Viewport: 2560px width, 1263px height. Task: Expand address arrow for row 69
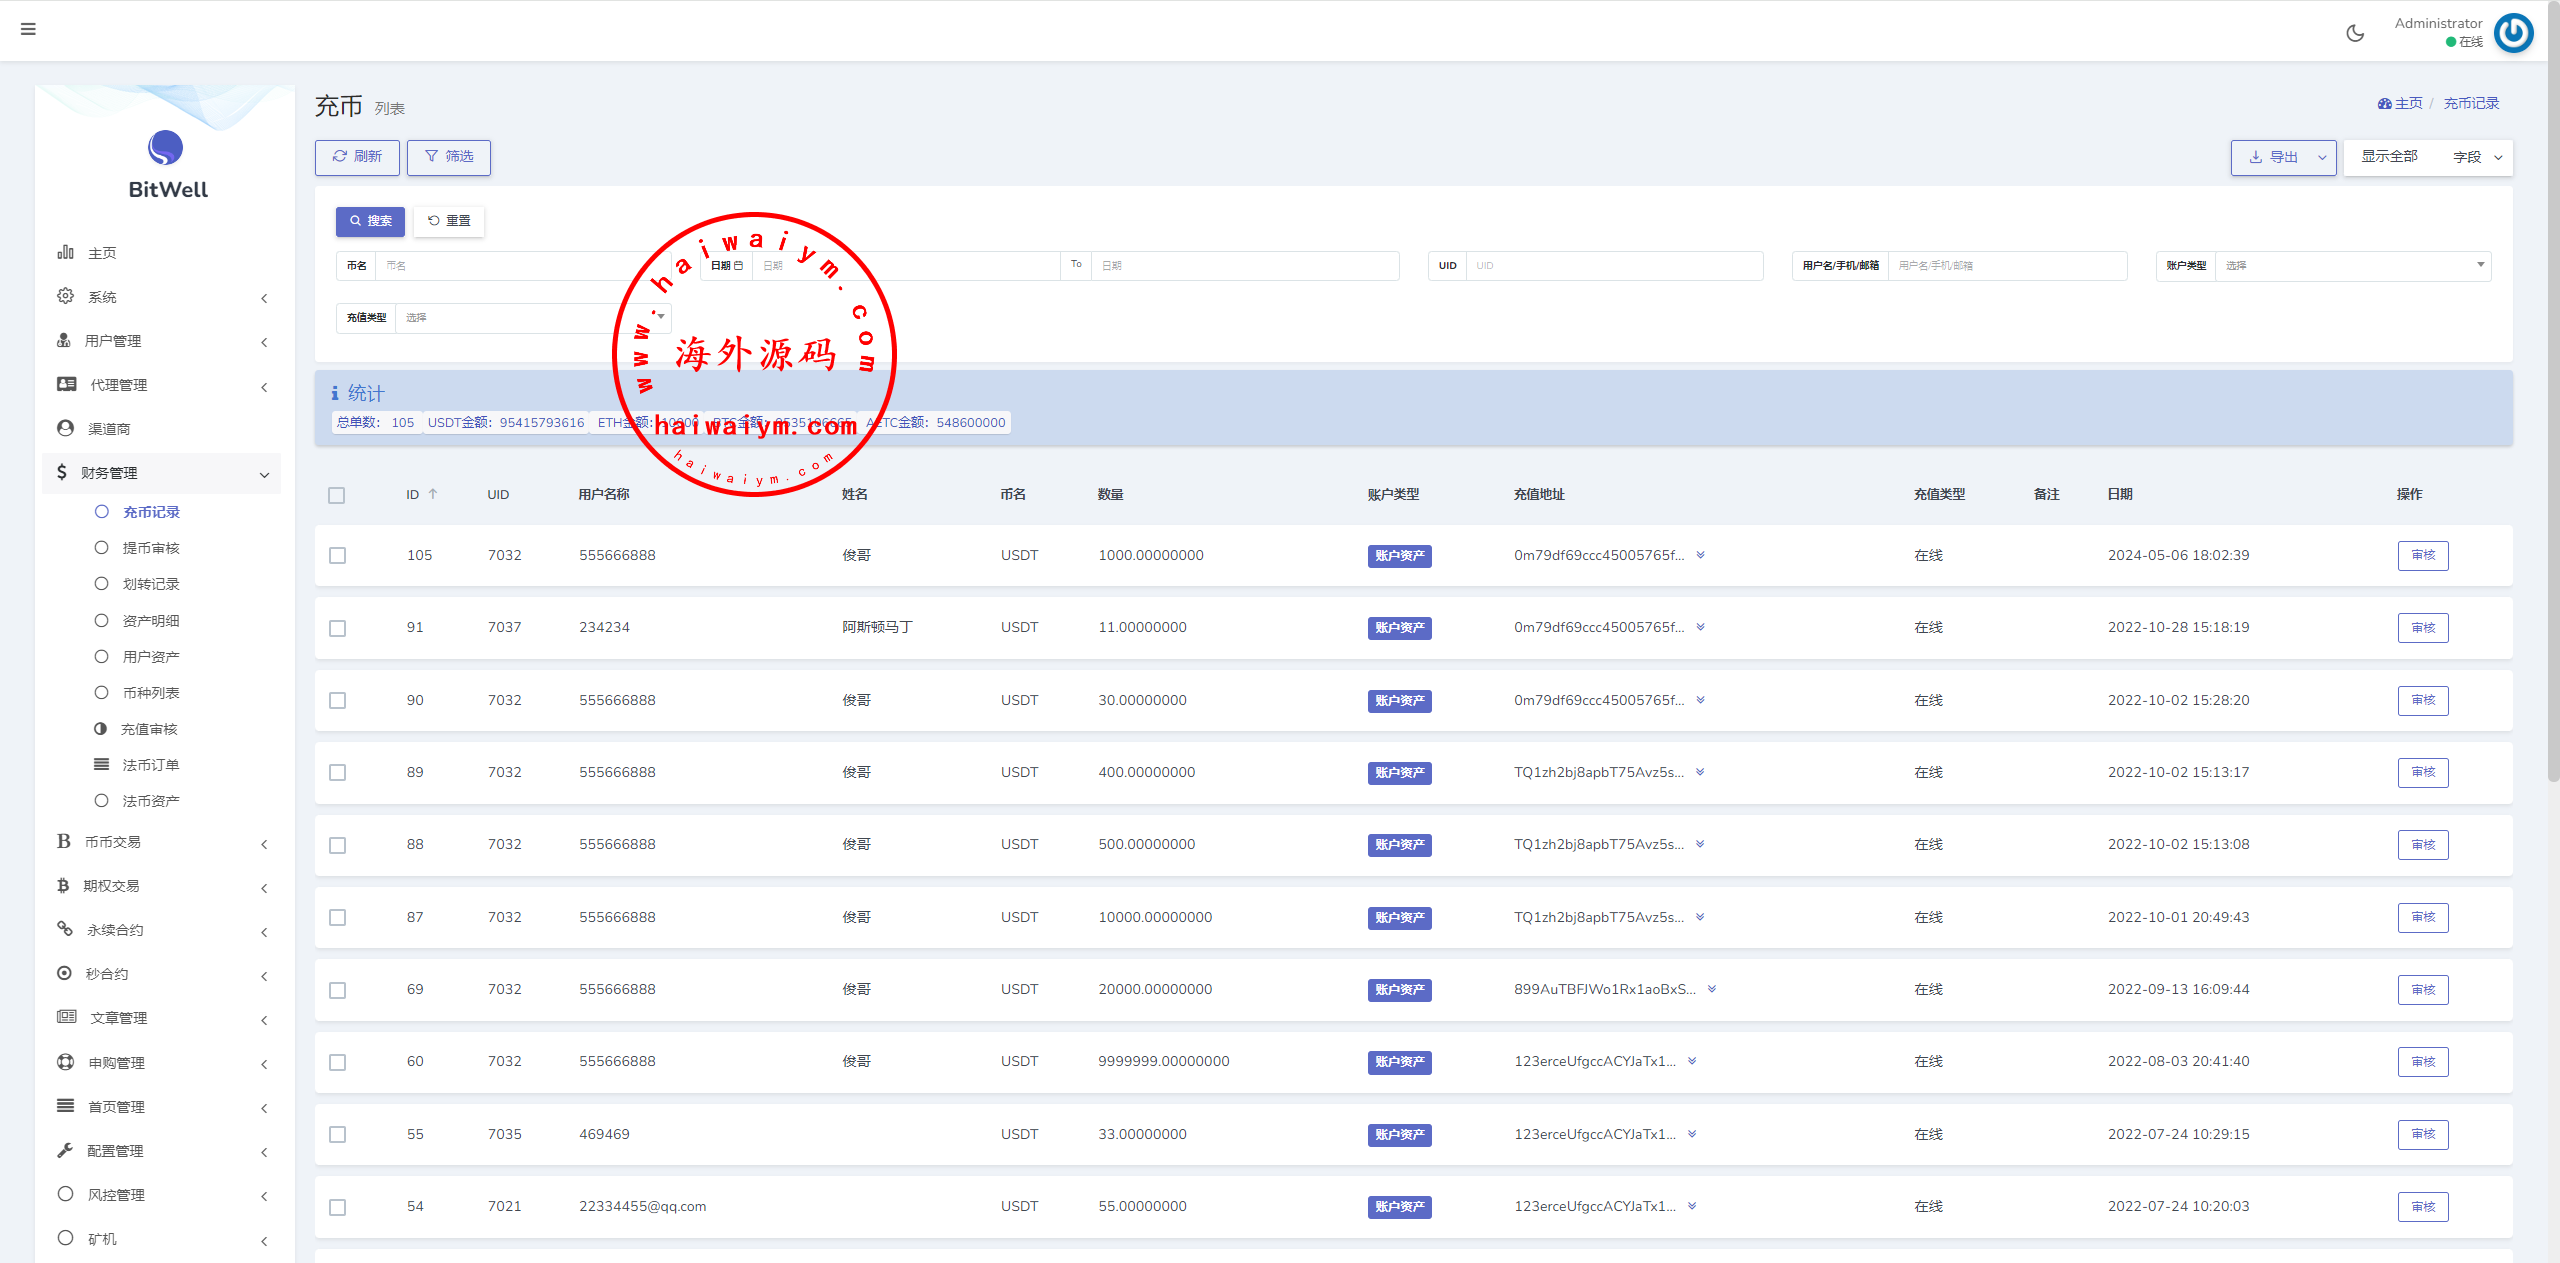pos(1712,989)
